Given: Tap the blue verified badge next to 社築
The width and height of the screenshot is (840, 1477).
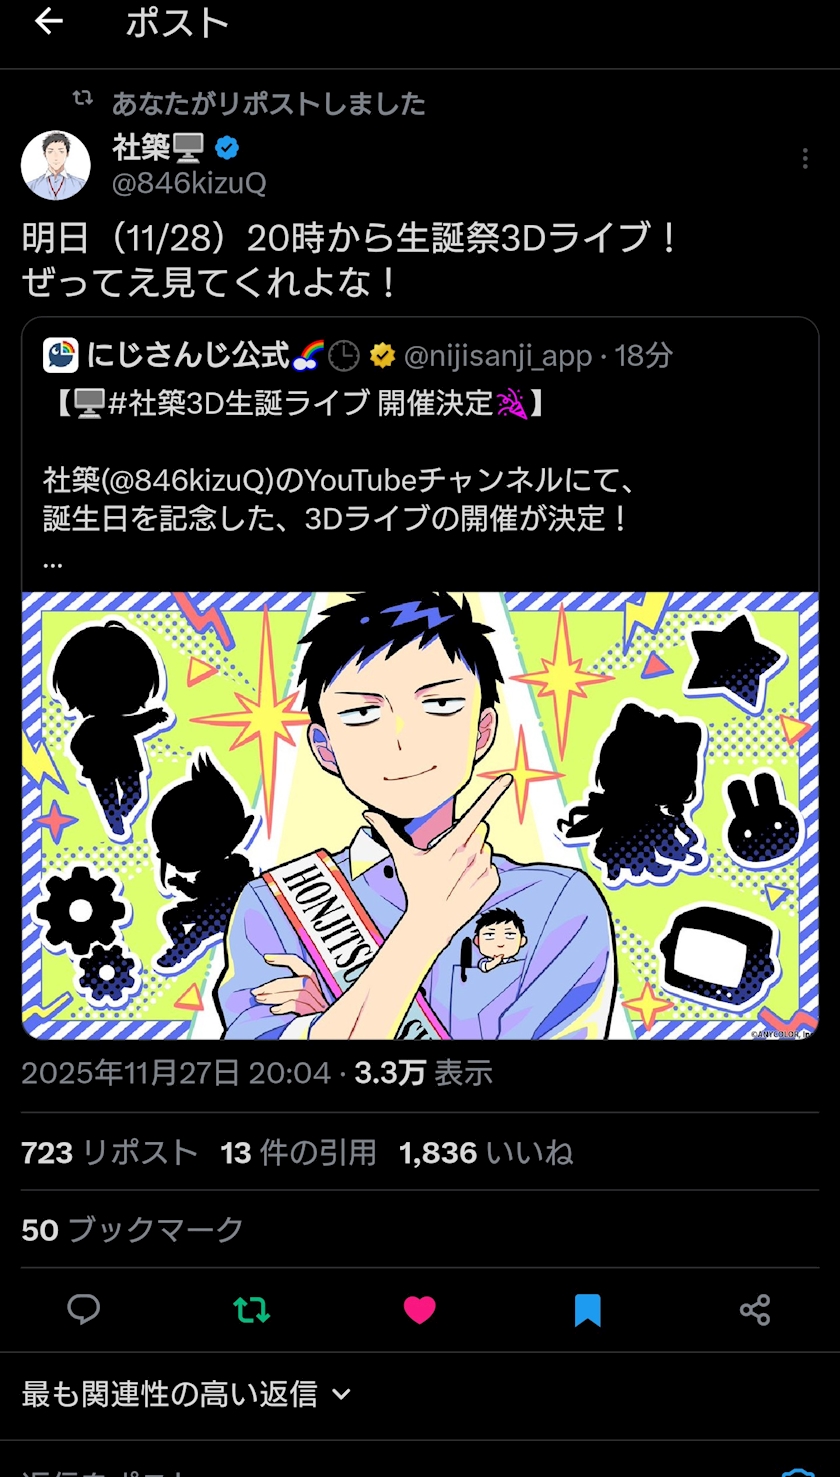Looking at the screenshot, I should (227, 149).
